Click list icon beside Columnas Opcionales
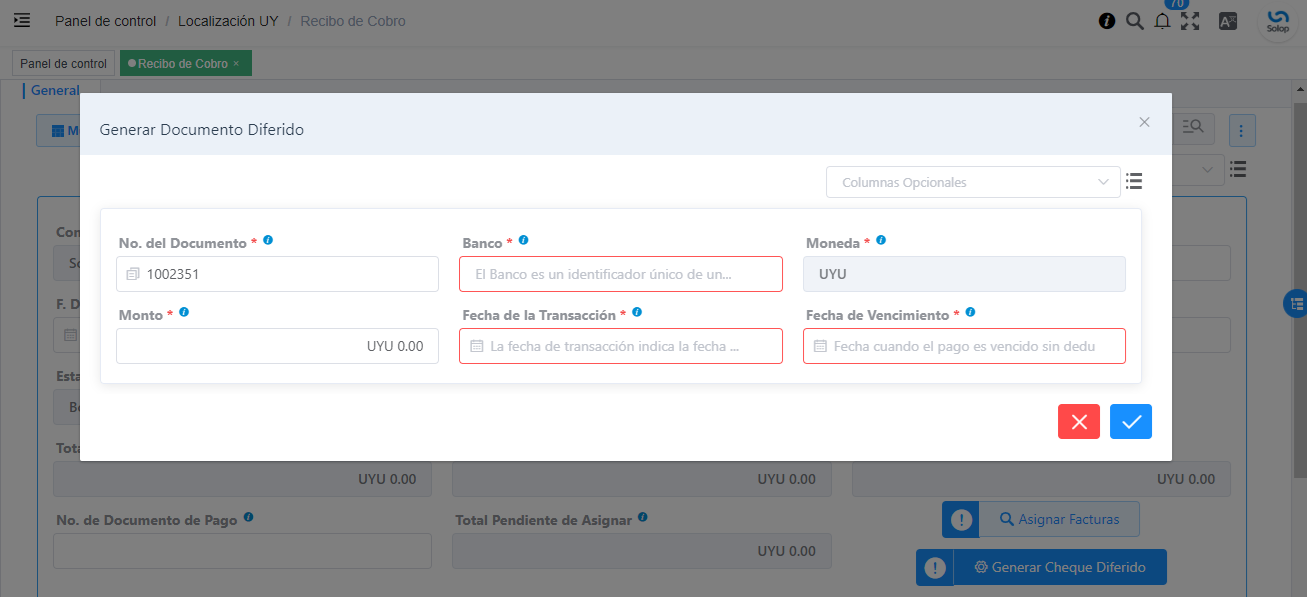 1134,181
